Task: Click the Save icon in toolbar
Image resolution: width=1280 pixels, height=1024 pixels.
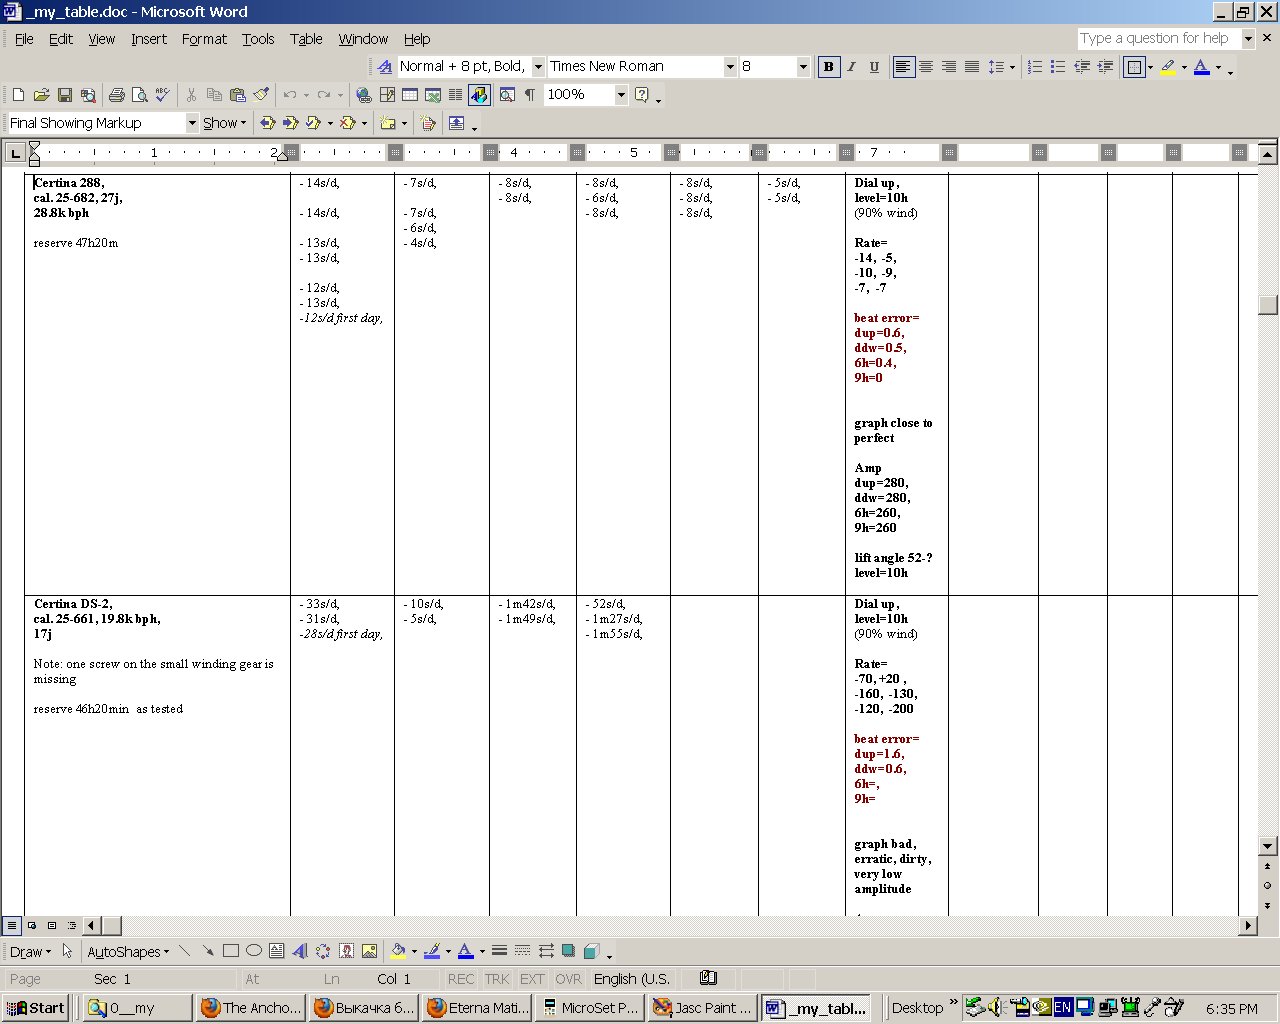Action: pos(64,95)
